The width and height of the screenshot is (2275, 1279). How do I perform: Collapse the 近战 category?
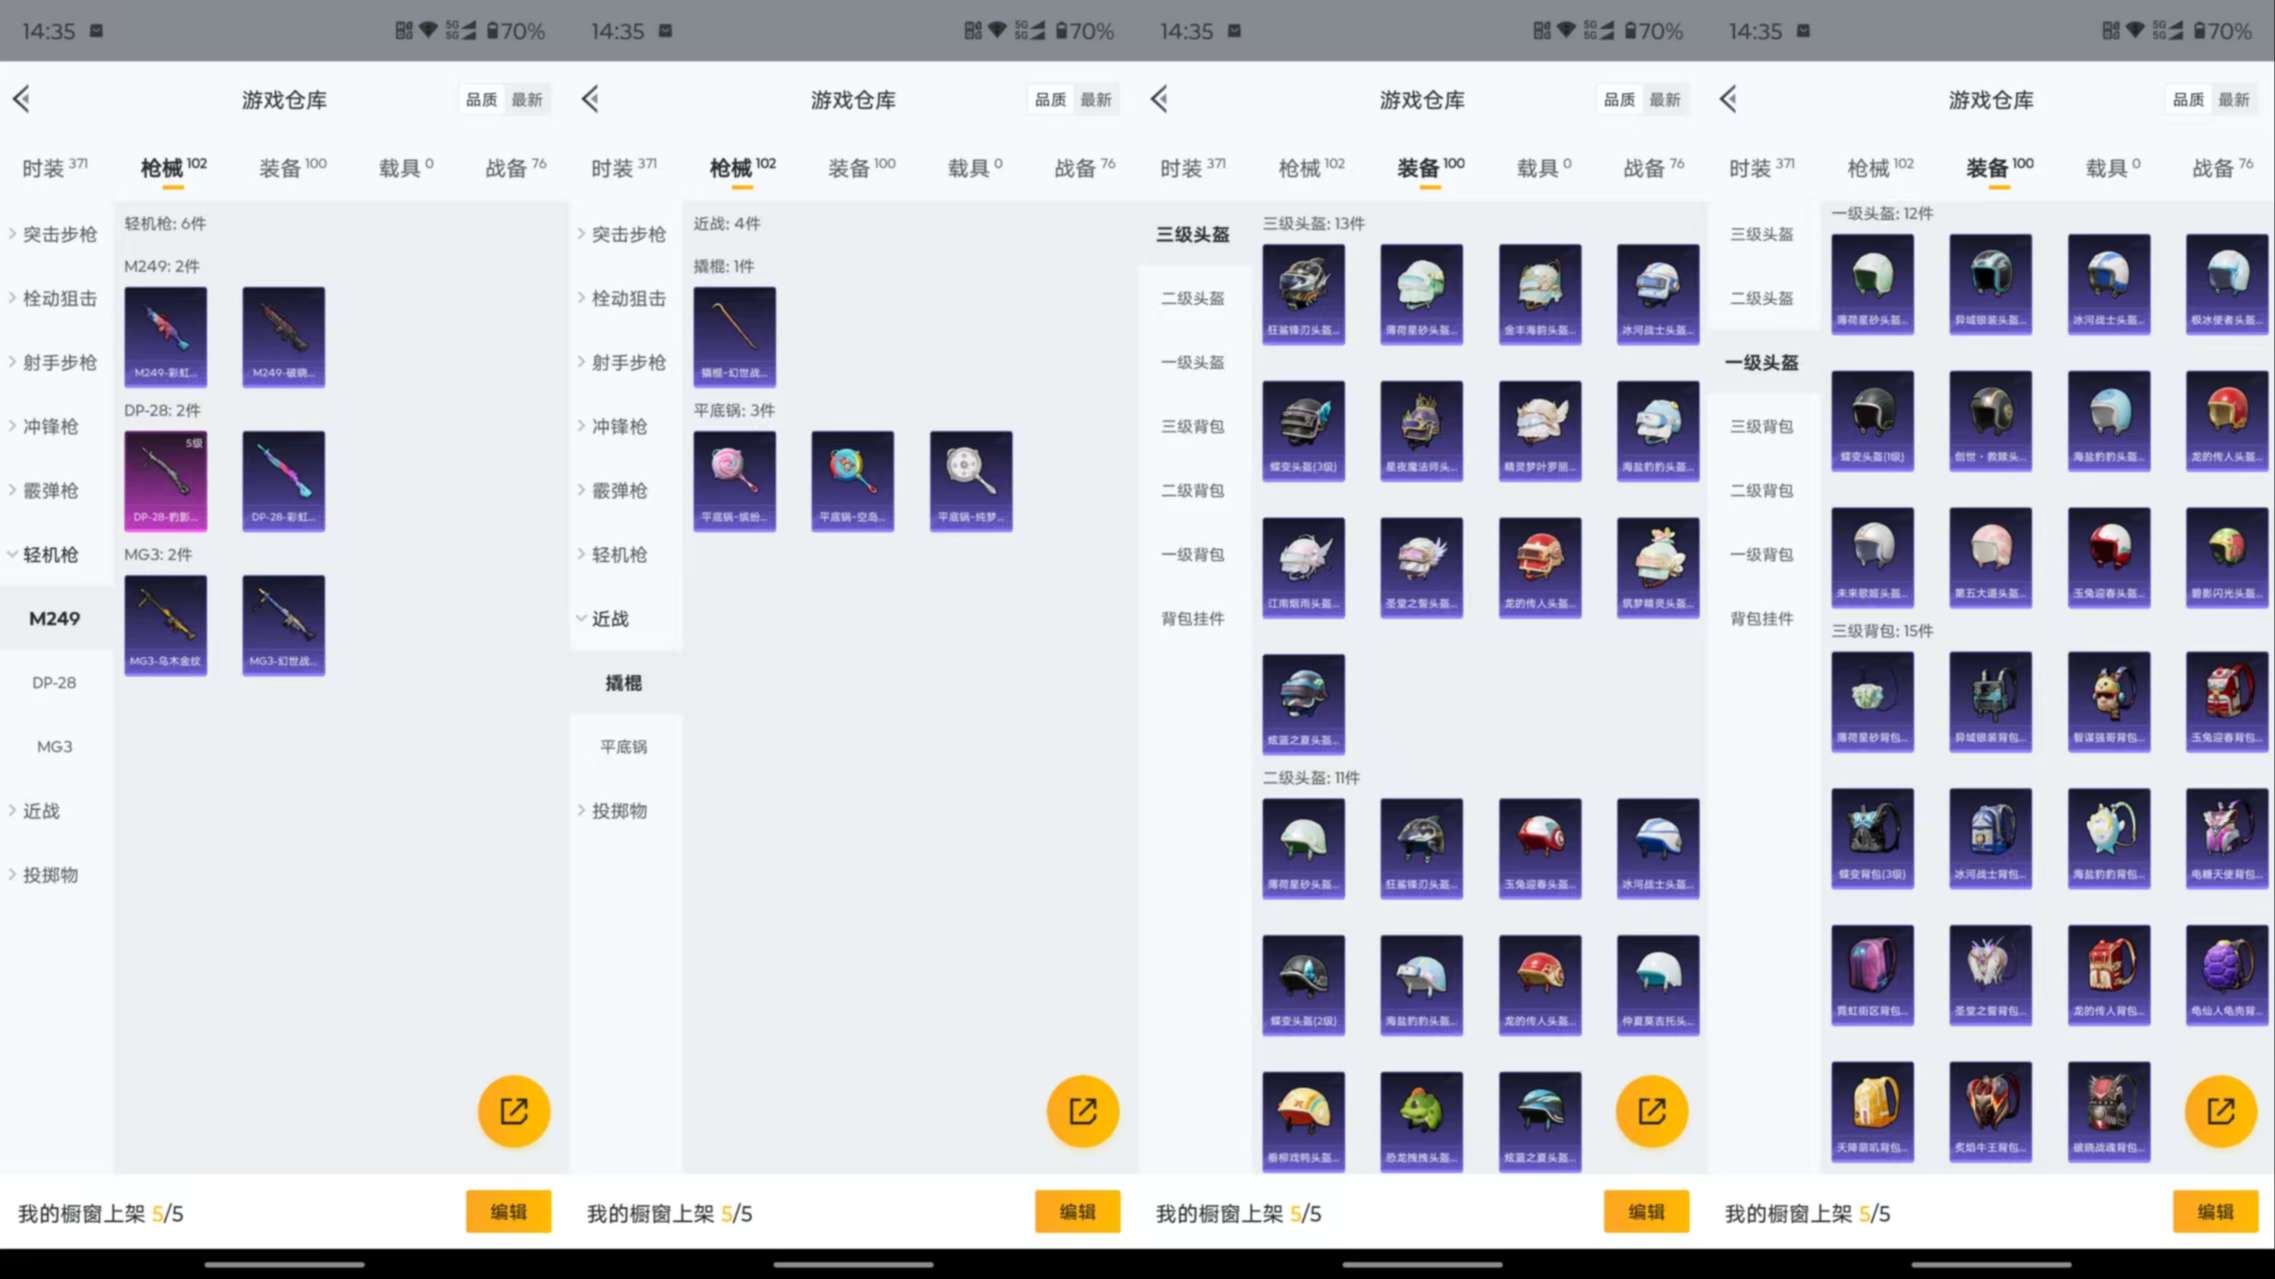tap(612, 618)
